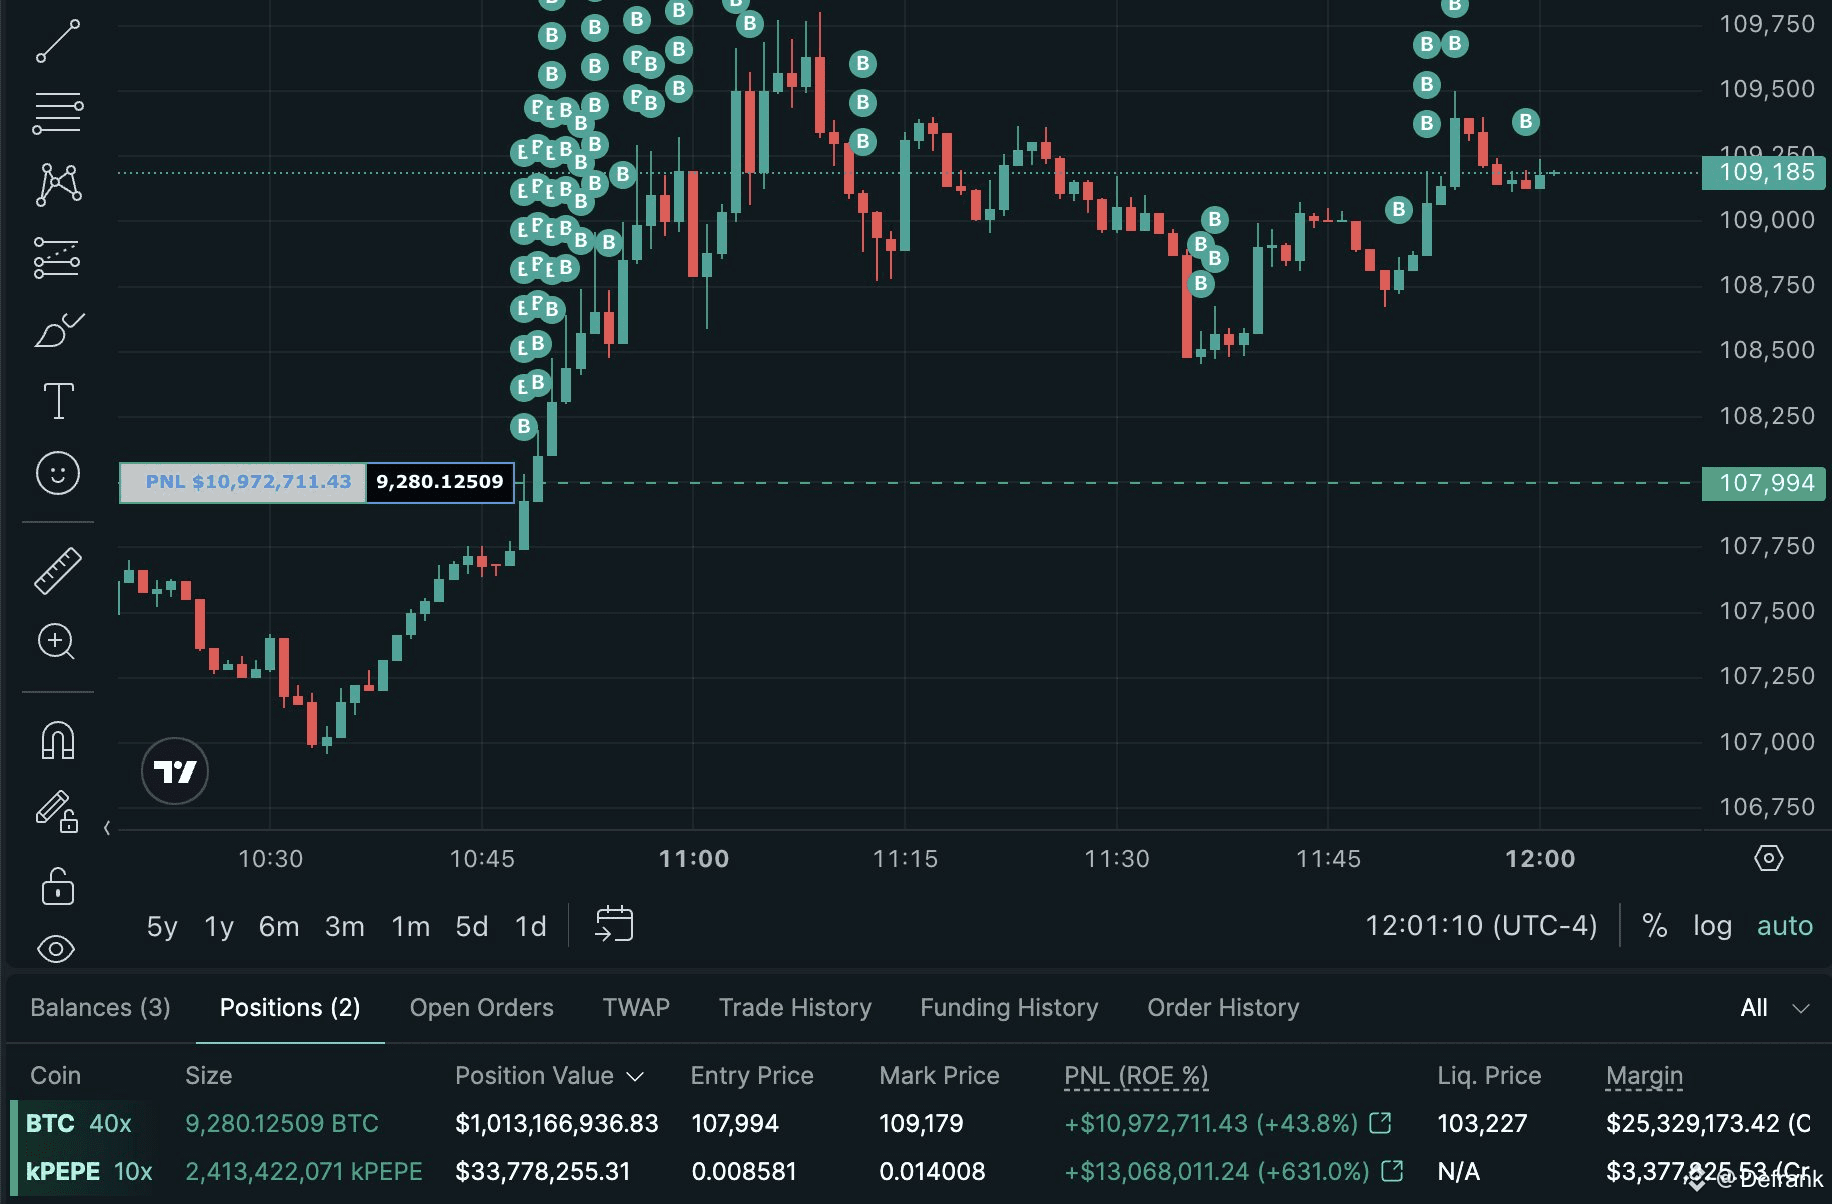Switch to the Trade History tab
The height and width of the screenshot is (1204, 1832).
[x=795, y=1007]
